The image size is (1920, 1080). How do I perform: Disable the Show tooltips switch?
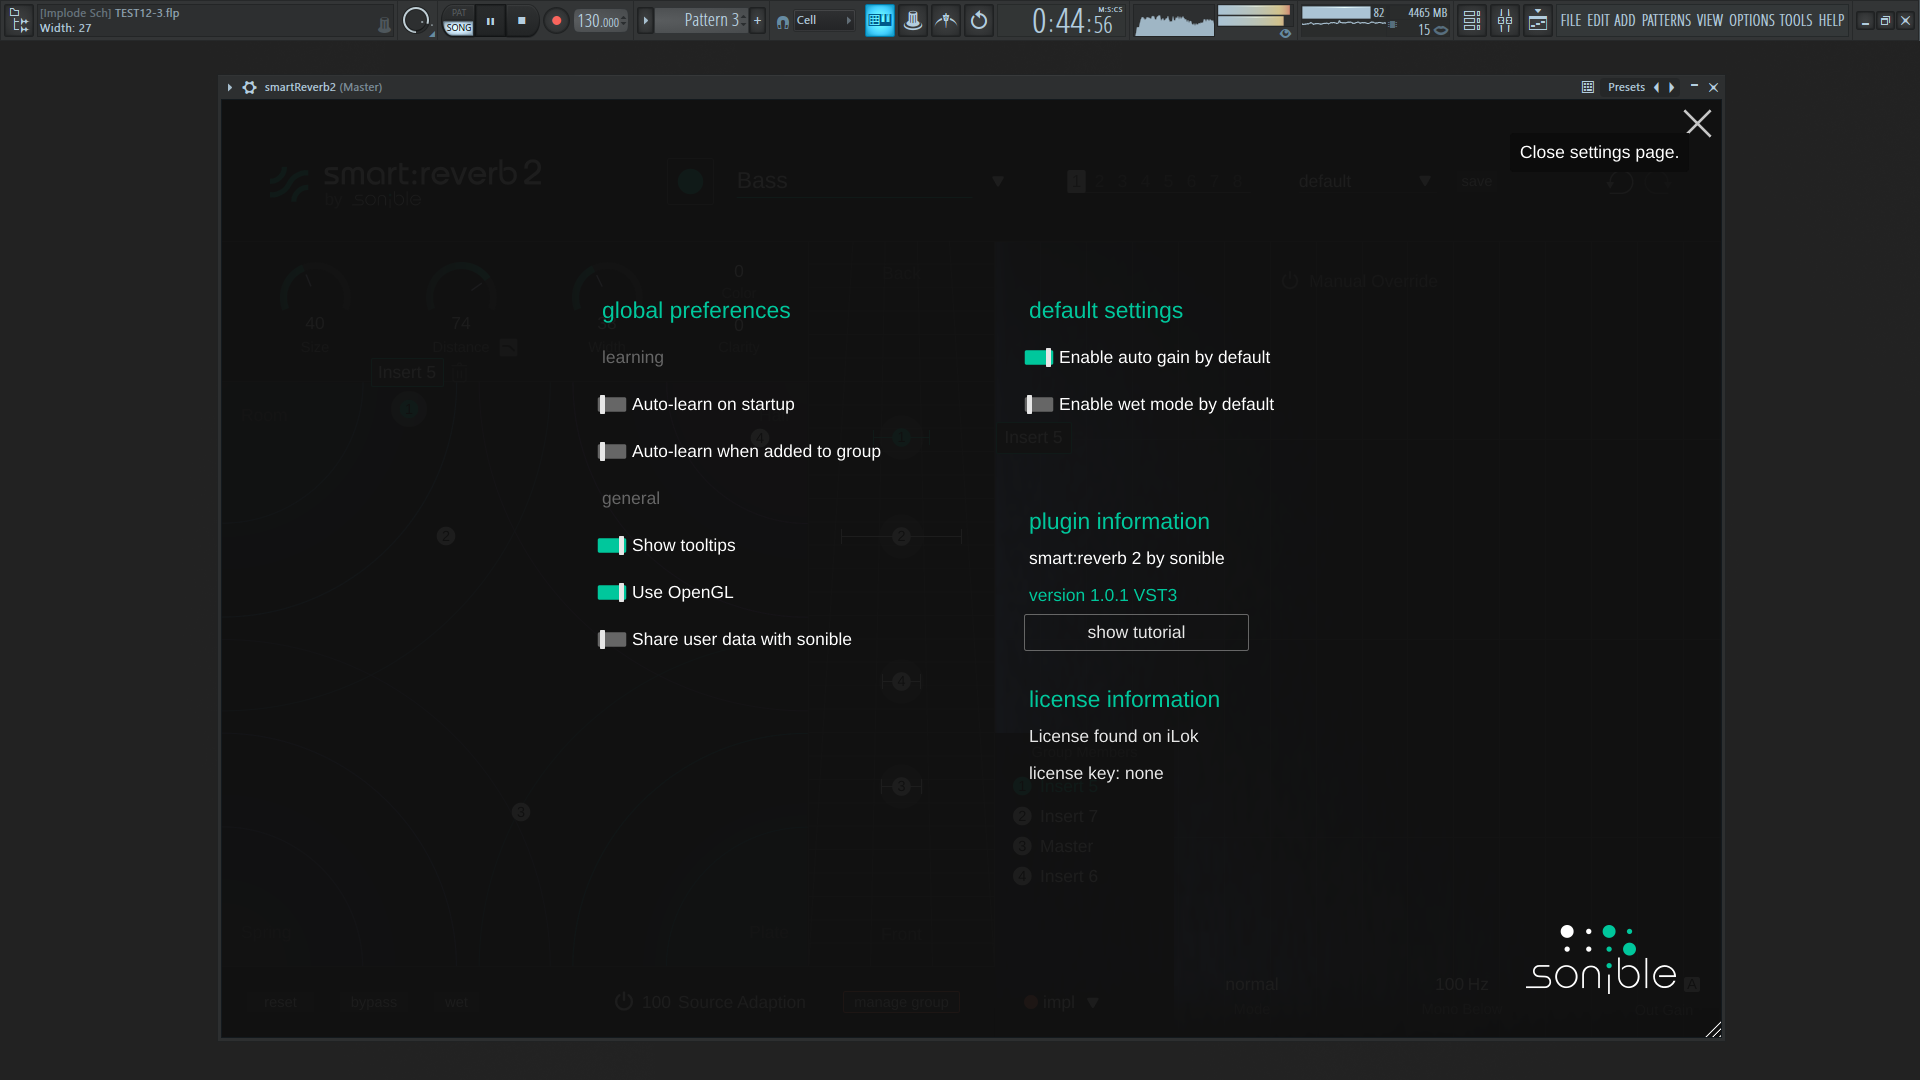click(612, 545)
